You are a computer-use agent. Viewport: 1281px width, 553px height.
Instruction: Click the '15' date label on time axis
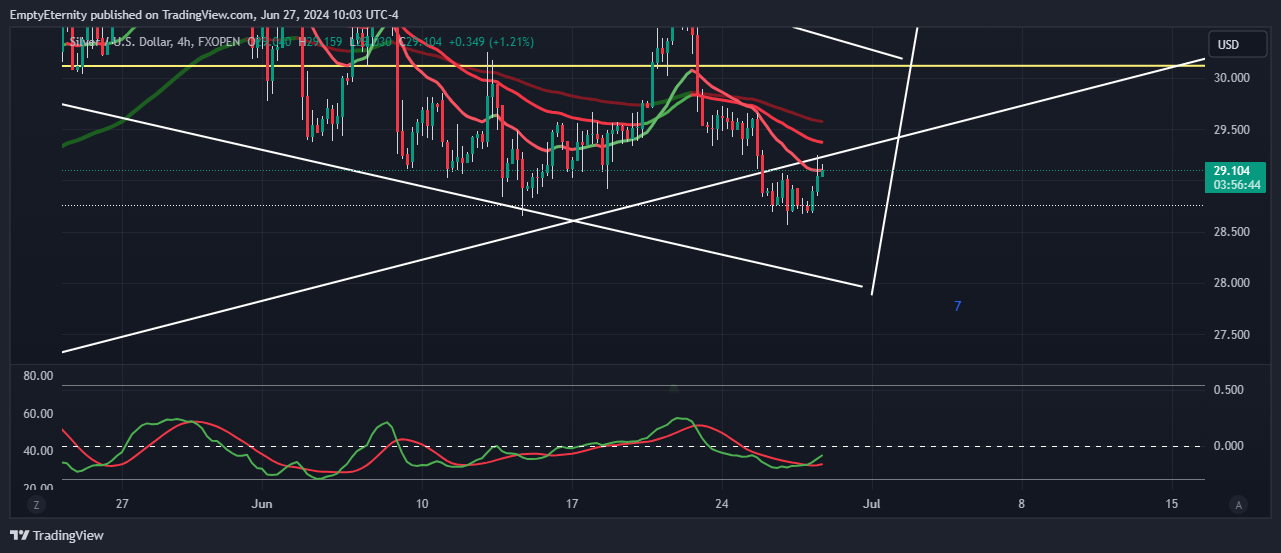pyautogui.click(x=1172, y=504)
